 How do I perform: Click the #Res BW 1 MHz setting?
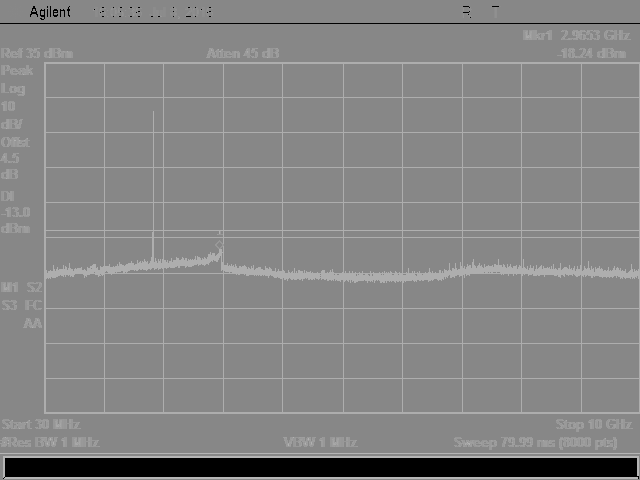click(50, 442)
